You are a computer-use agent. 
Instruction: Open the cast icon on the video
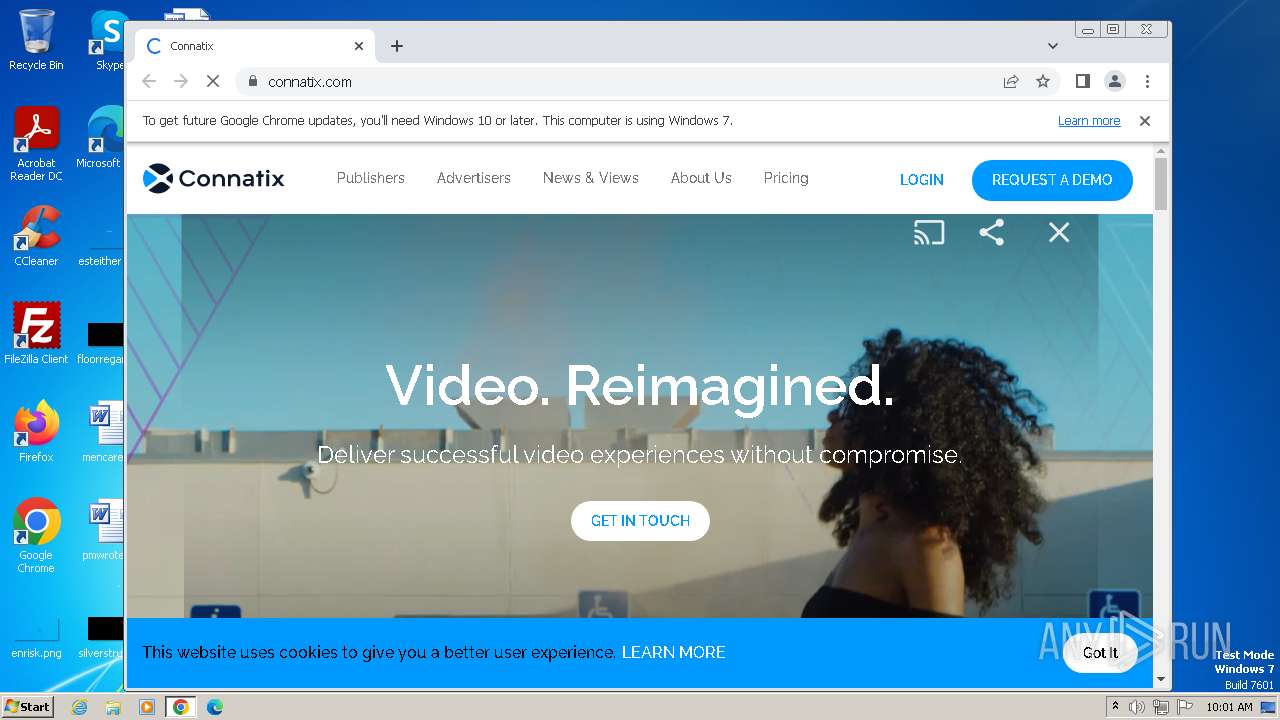point(929,233)
